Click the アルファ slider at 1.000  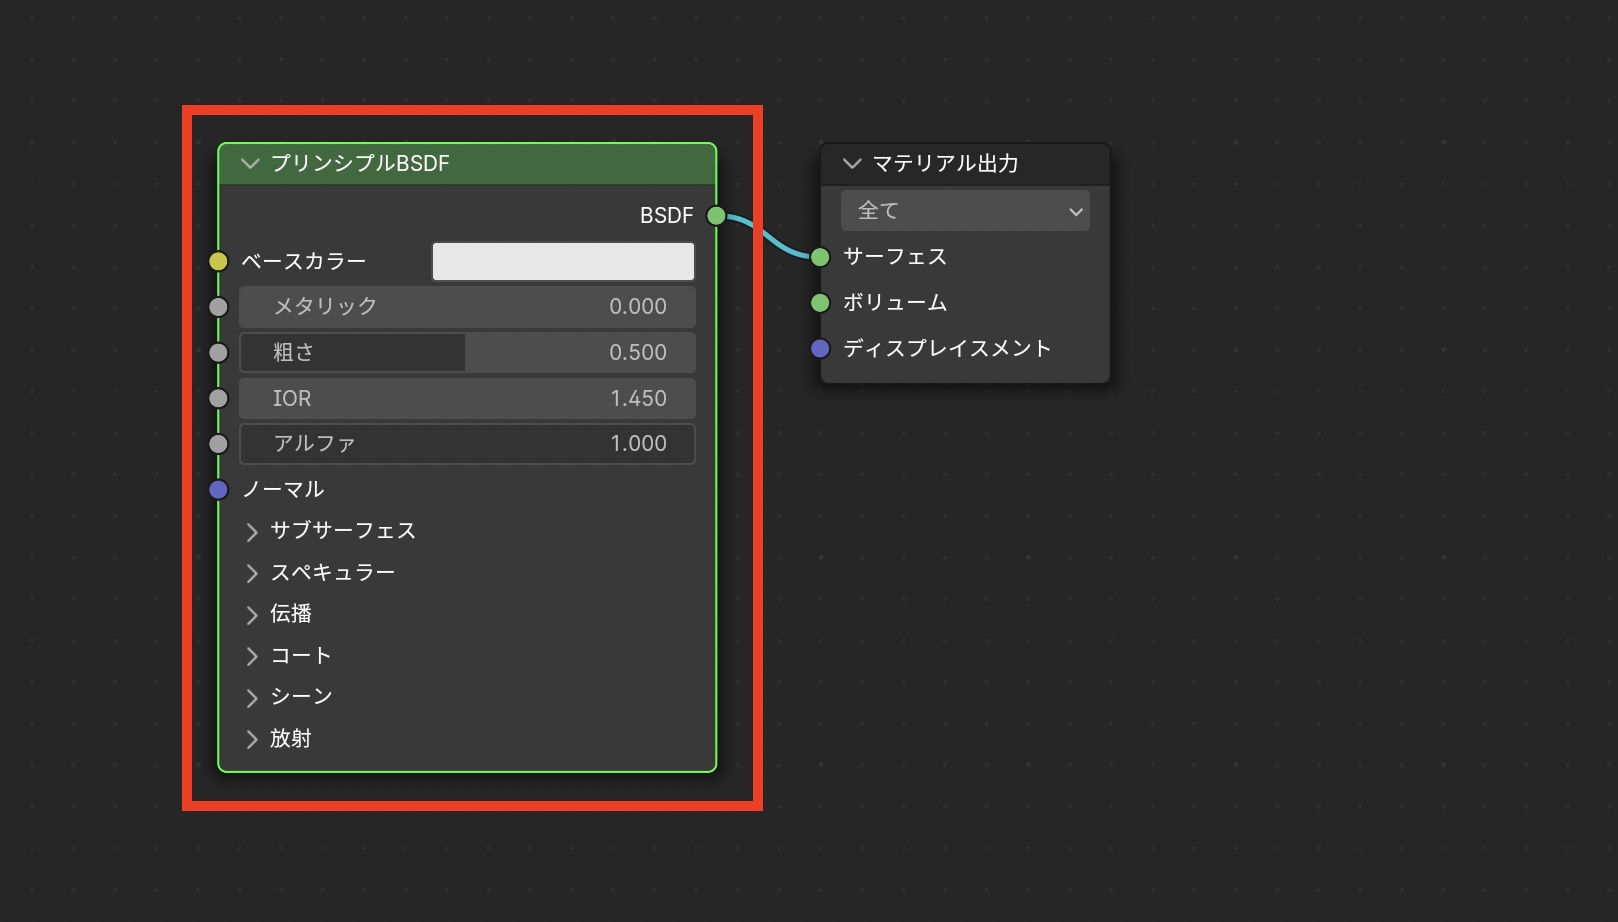pyautogui.click(x=467, y=443)
